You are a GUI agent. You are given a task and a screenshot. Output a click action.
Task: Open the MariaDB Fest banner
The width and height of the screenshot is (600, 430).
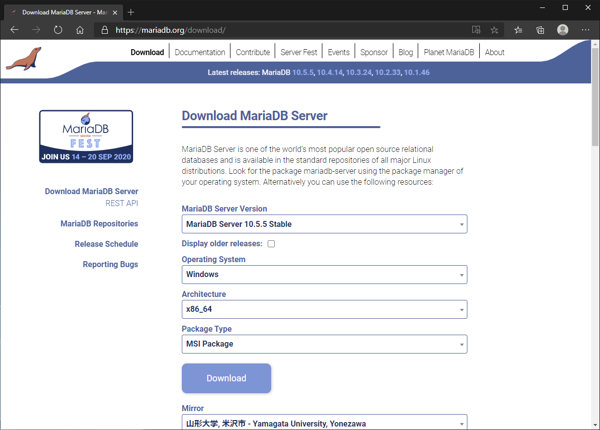tap(86, 137)
